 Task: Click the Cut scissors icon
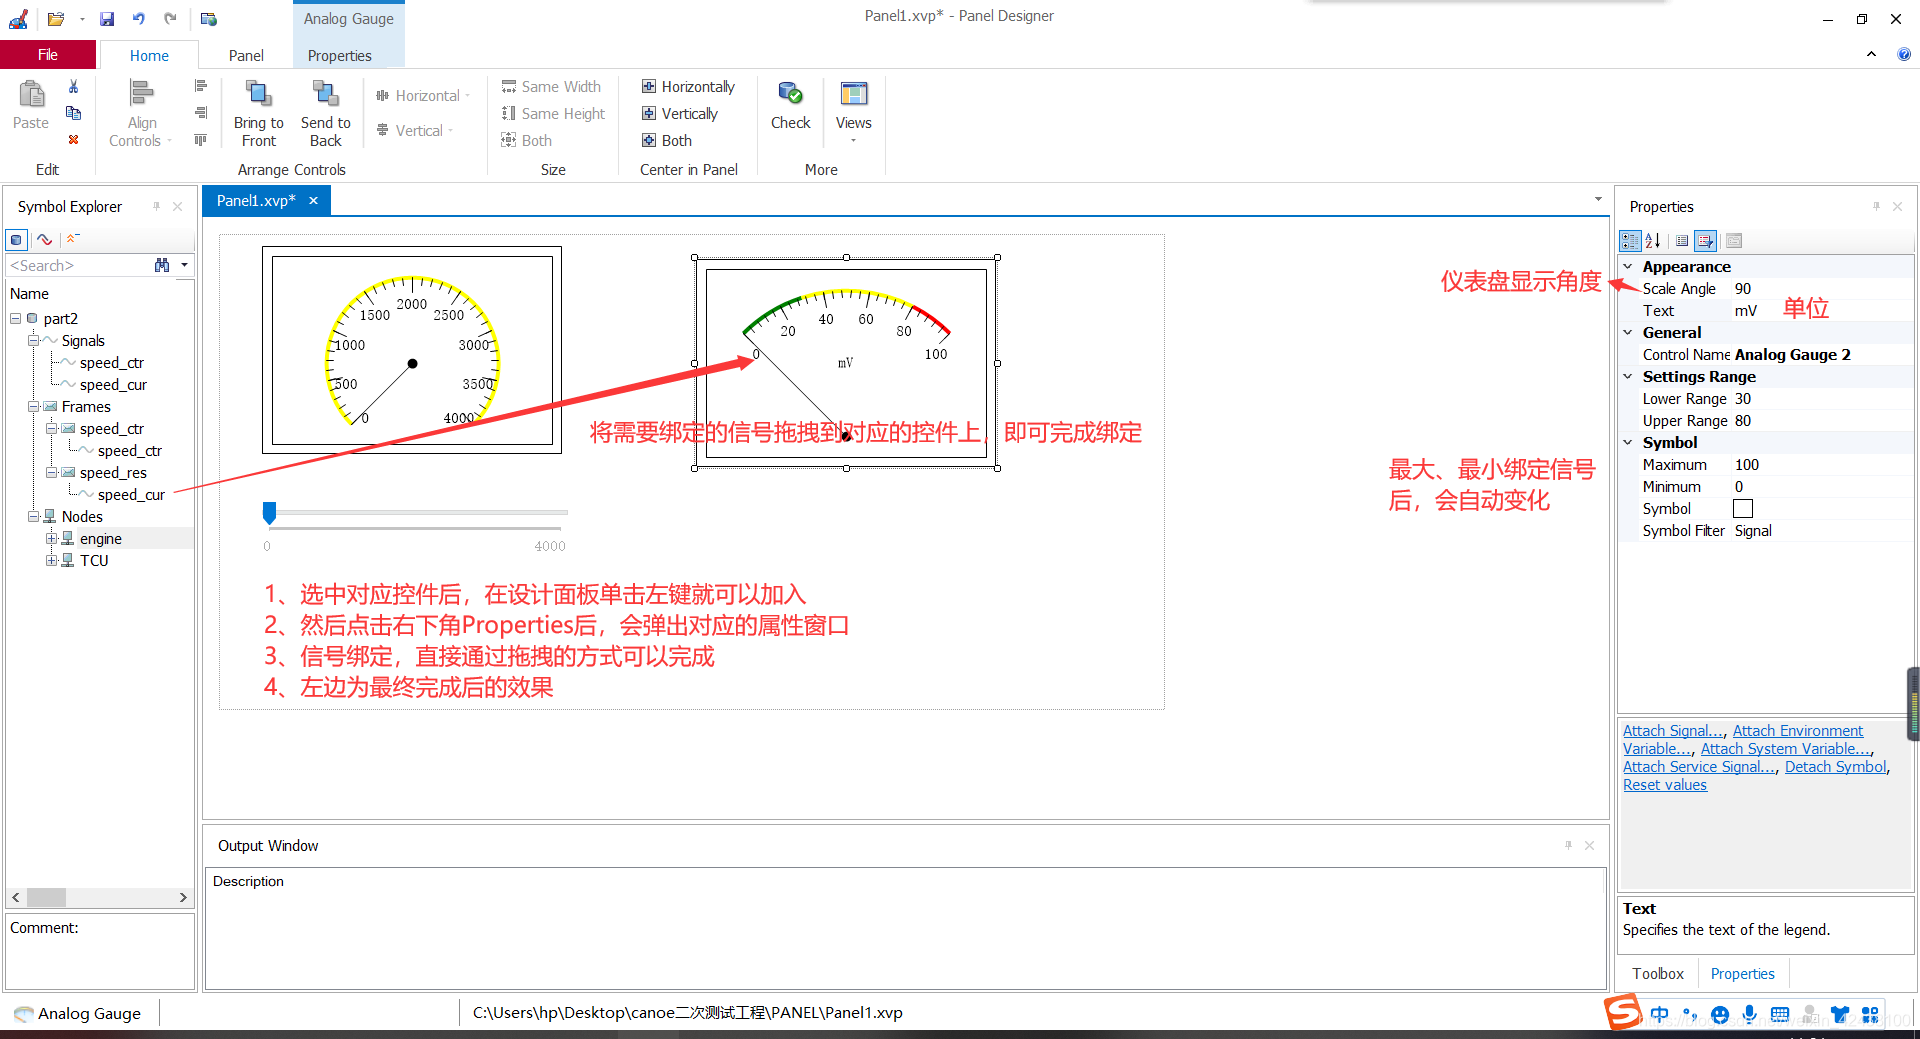pos(73,87)
